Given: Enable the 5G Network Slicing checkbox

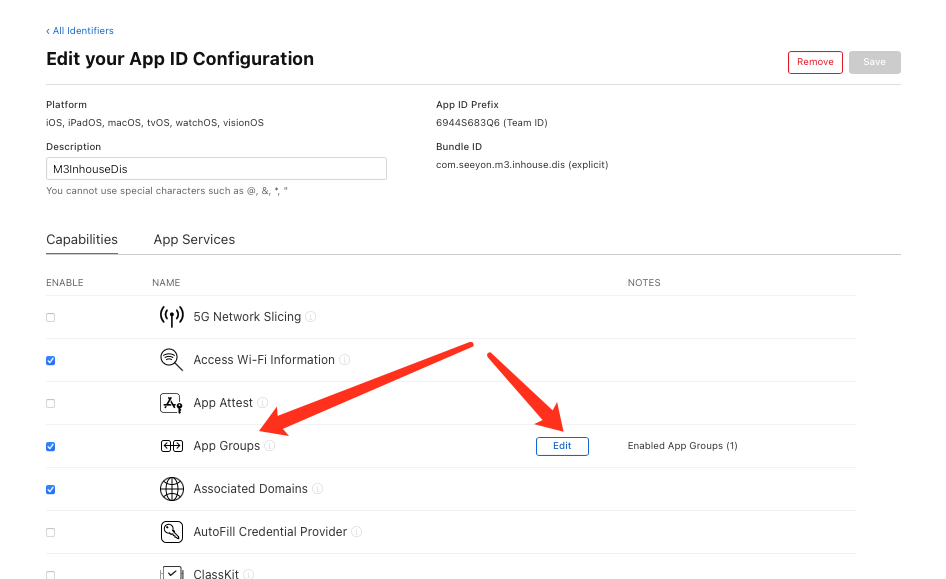Looking at the screenshot, I should (51, 317).
